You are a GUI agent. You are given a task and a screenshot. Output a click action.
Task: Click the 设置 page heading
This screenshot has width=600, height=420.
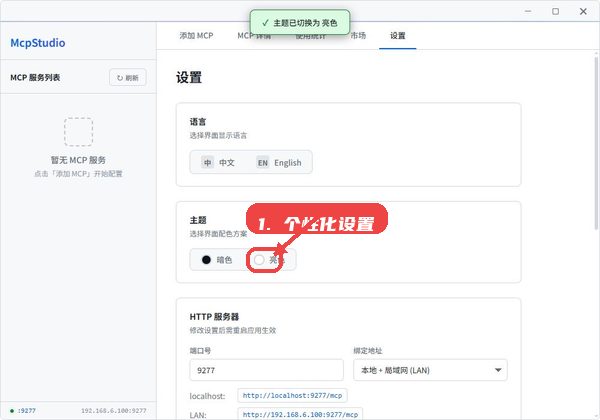point(189,78)
